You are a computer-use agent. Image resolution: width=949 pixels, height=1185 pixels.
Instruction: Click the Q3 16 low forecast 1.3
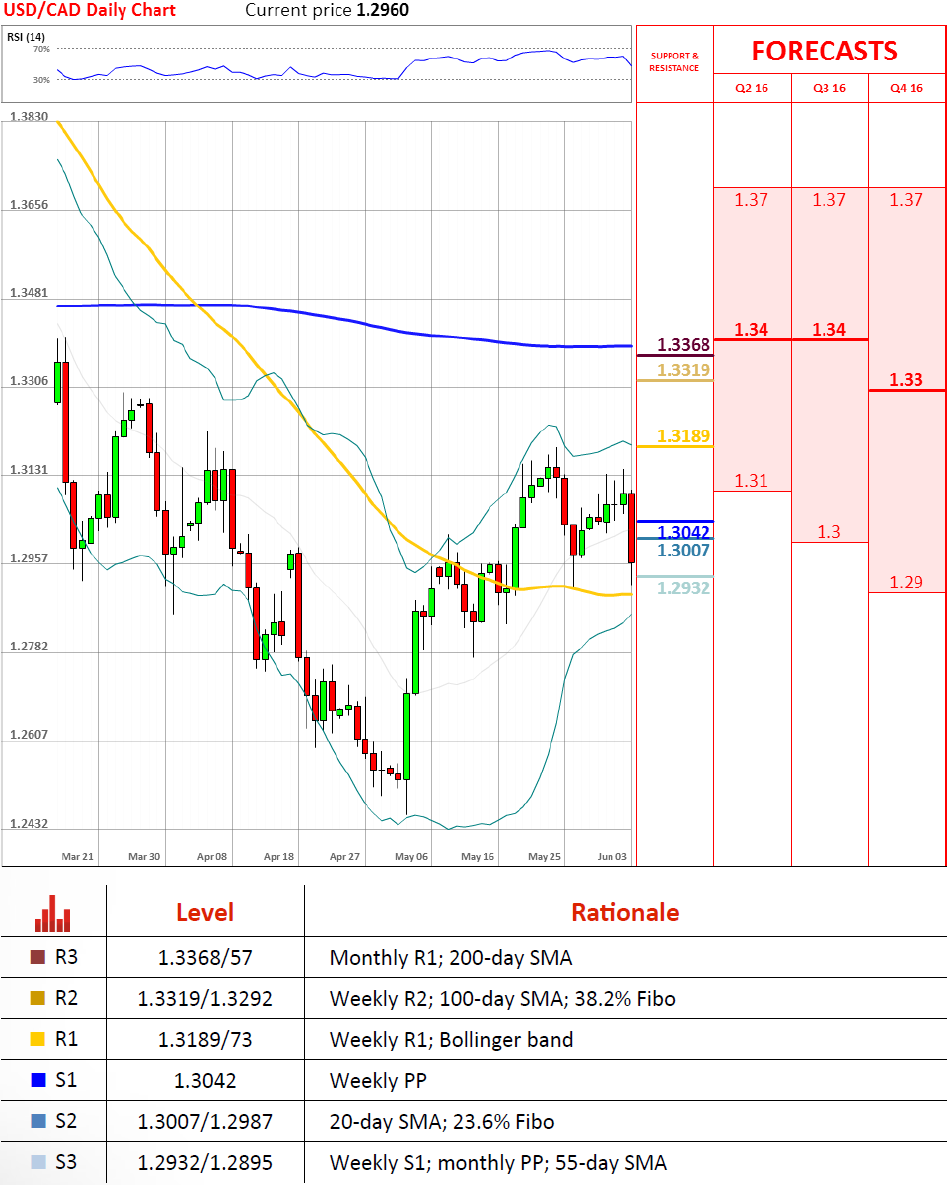point(829,532)
